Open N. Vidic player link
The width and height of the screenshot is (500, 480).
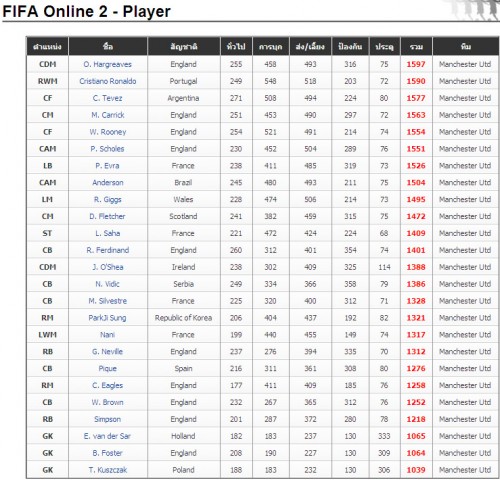107,284
